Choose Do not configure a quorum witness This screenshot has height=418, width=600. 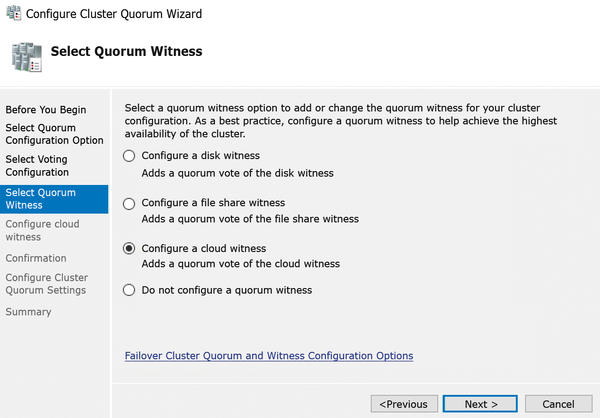(x=129, y=290)
